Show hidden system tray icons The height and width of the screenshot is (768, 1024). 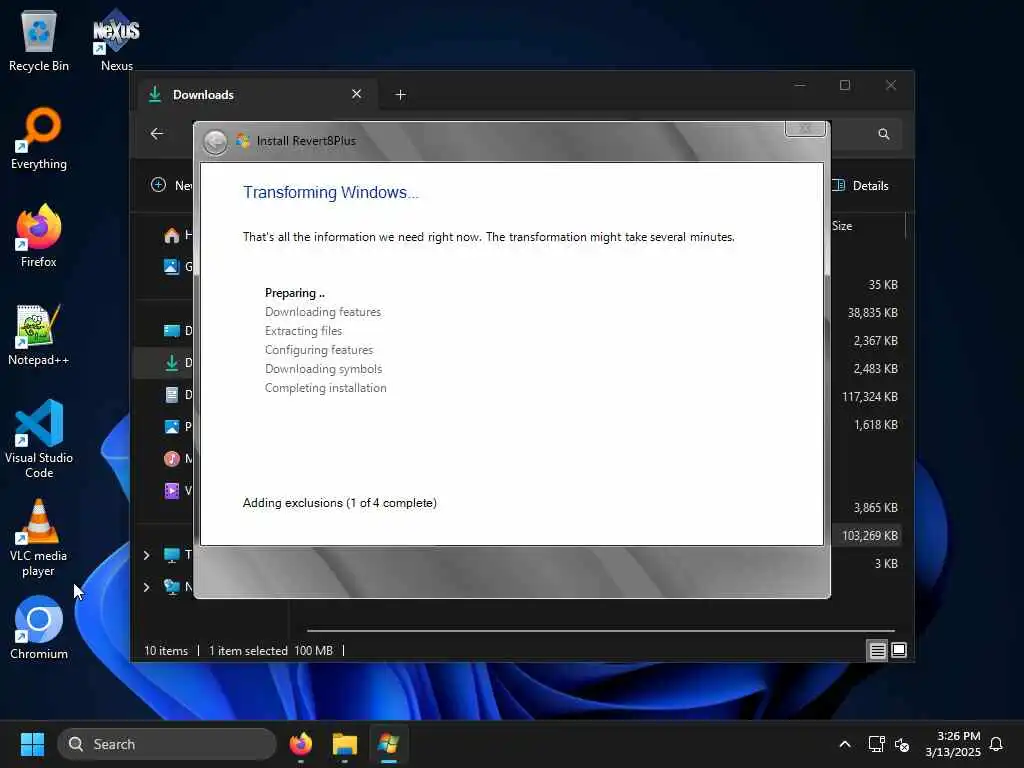pyautogui.click(x=844, y=744)
